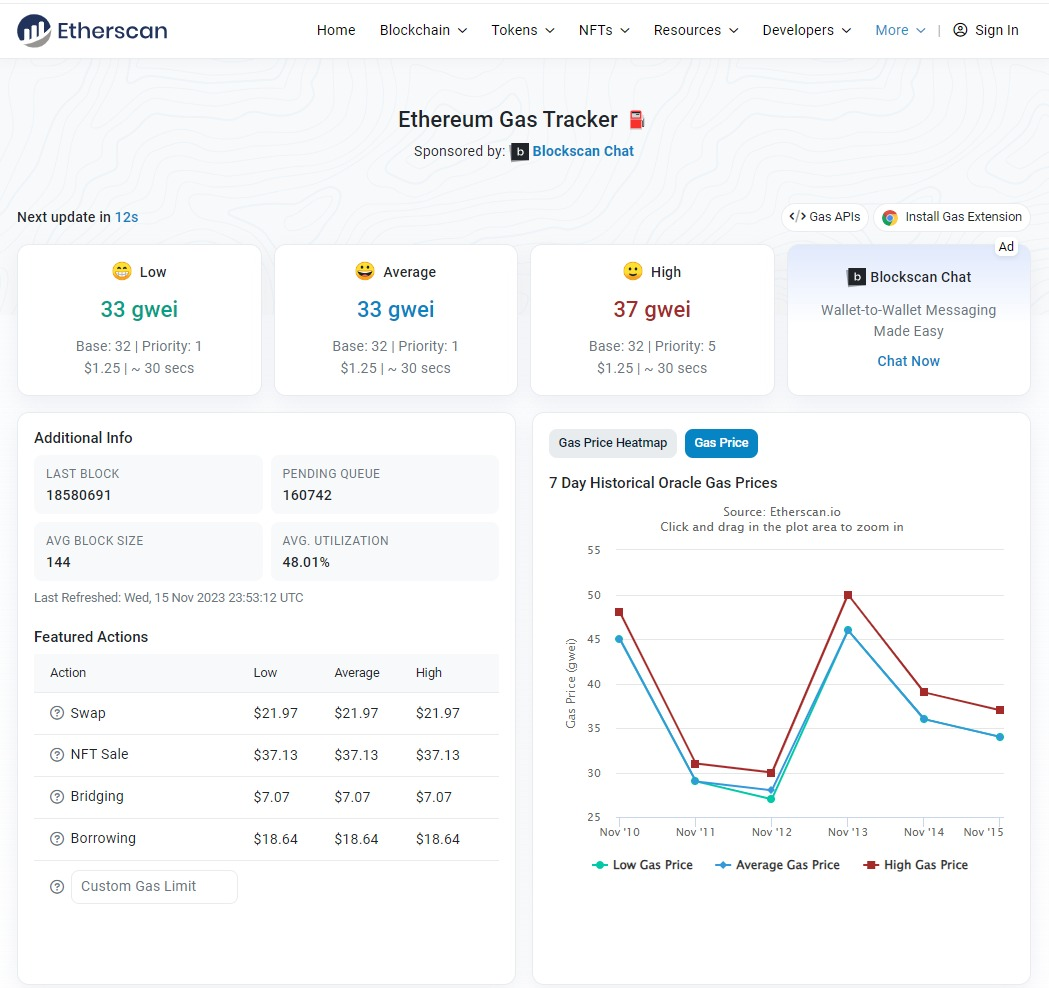The image size is (1049, 988).
Task: Click the Blockscan Chat sponsor logo icon
Action: coord(519,152)
